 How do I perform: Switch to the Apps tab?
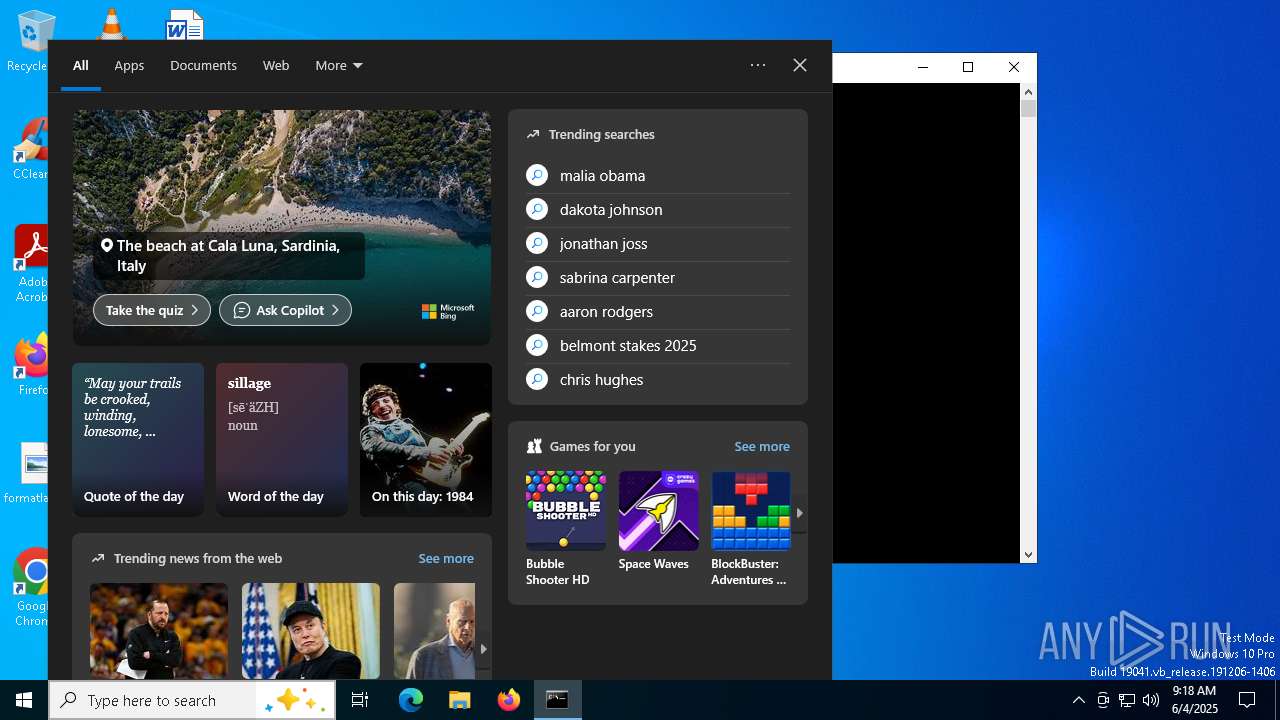click(x=129, y=65)
